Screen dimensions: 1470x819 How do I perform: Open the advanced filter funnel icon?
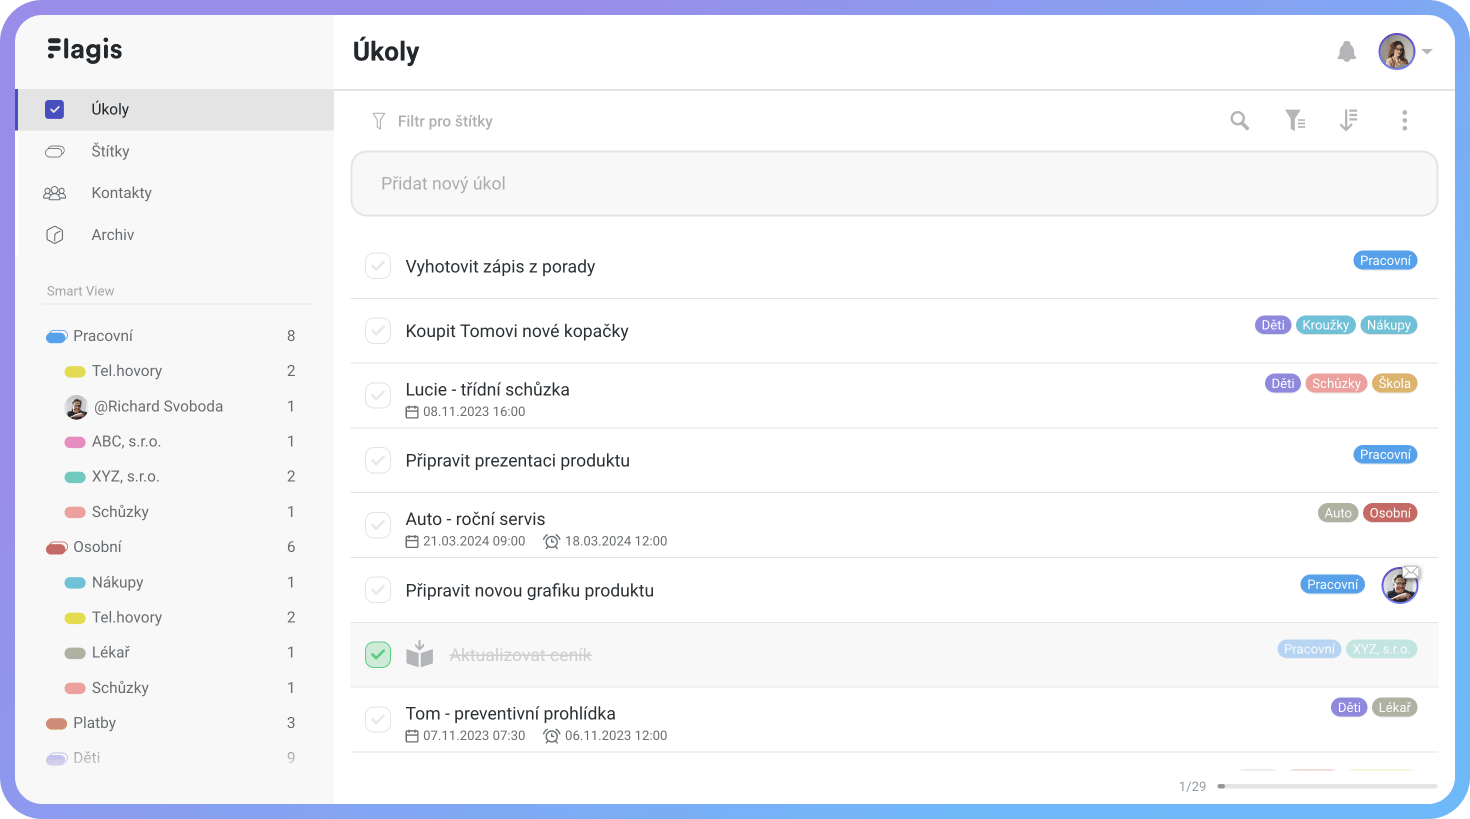click(1295, 121)
